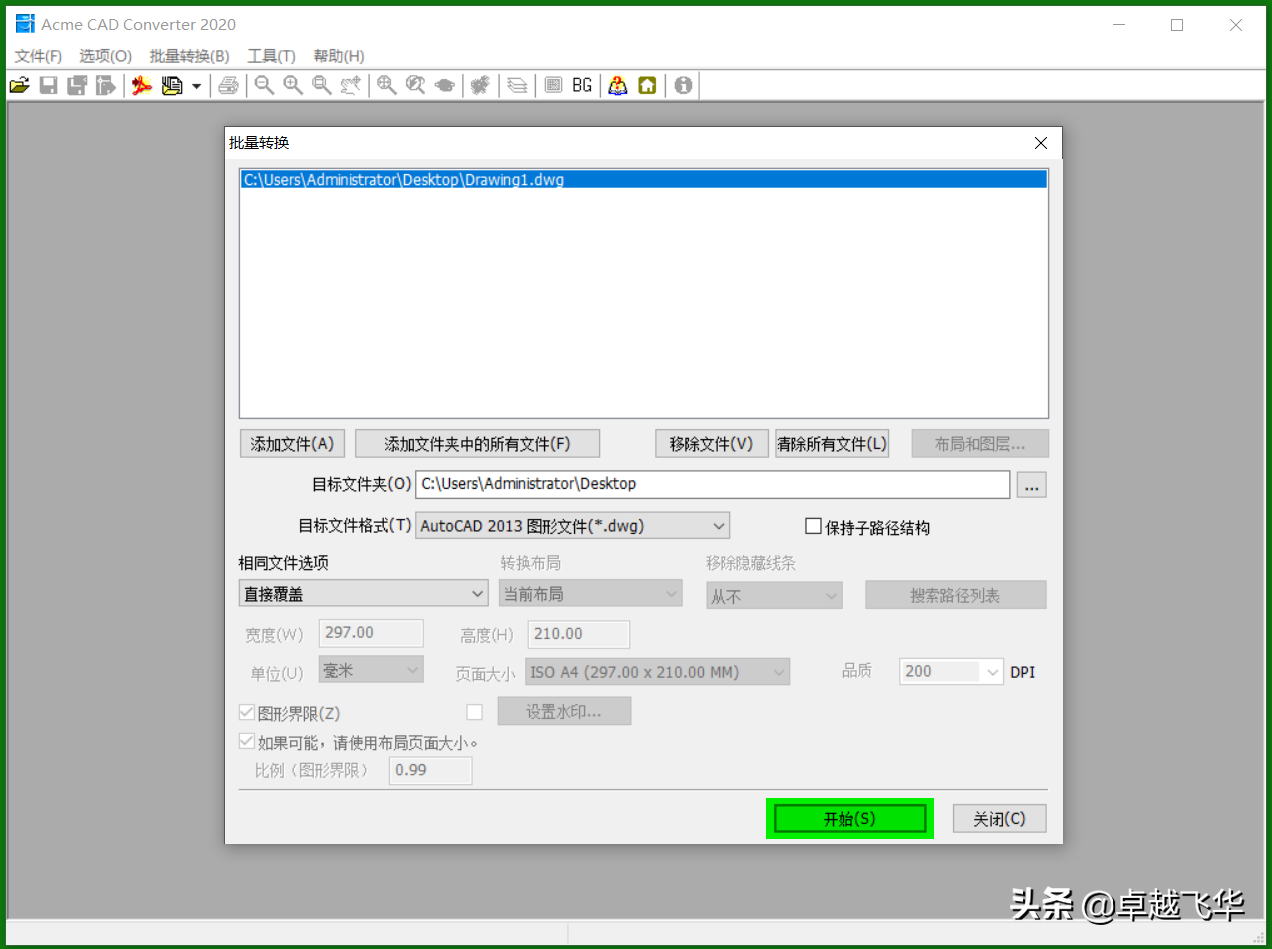
Task: Click the layers stack icon
Action: pos(517,86)
